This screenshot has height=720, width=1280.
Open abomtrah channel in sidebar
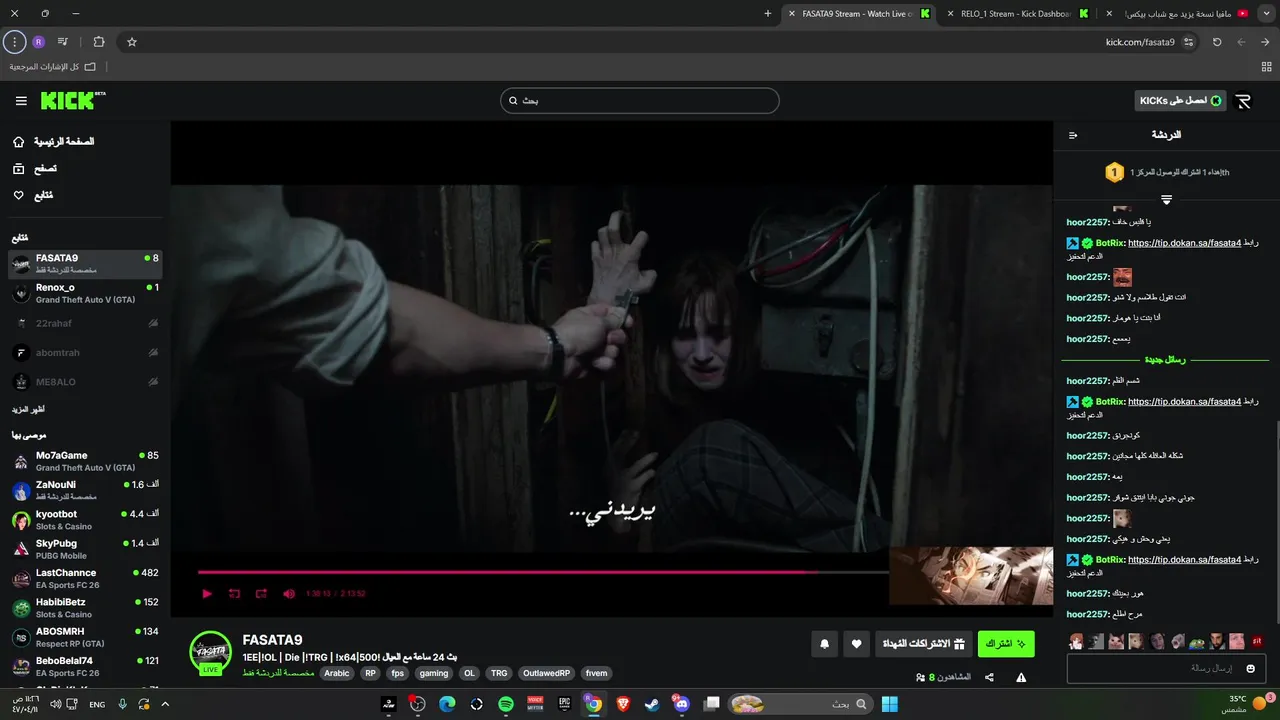point(85,353)
